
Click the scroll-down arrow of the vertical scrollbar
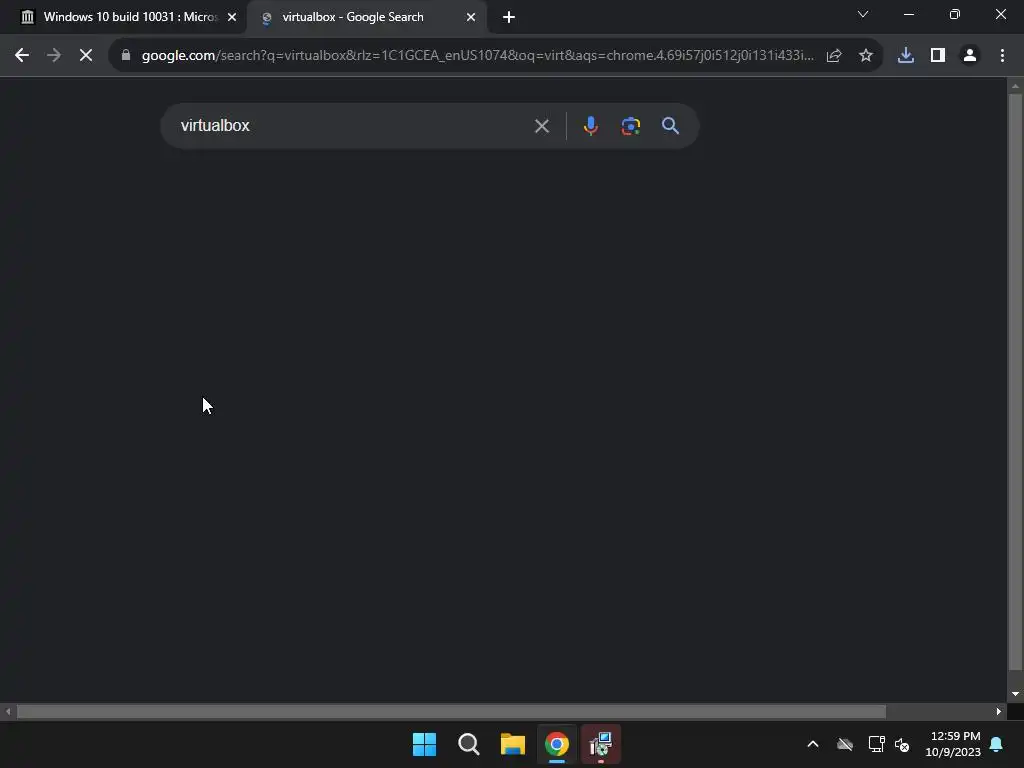1015,694
